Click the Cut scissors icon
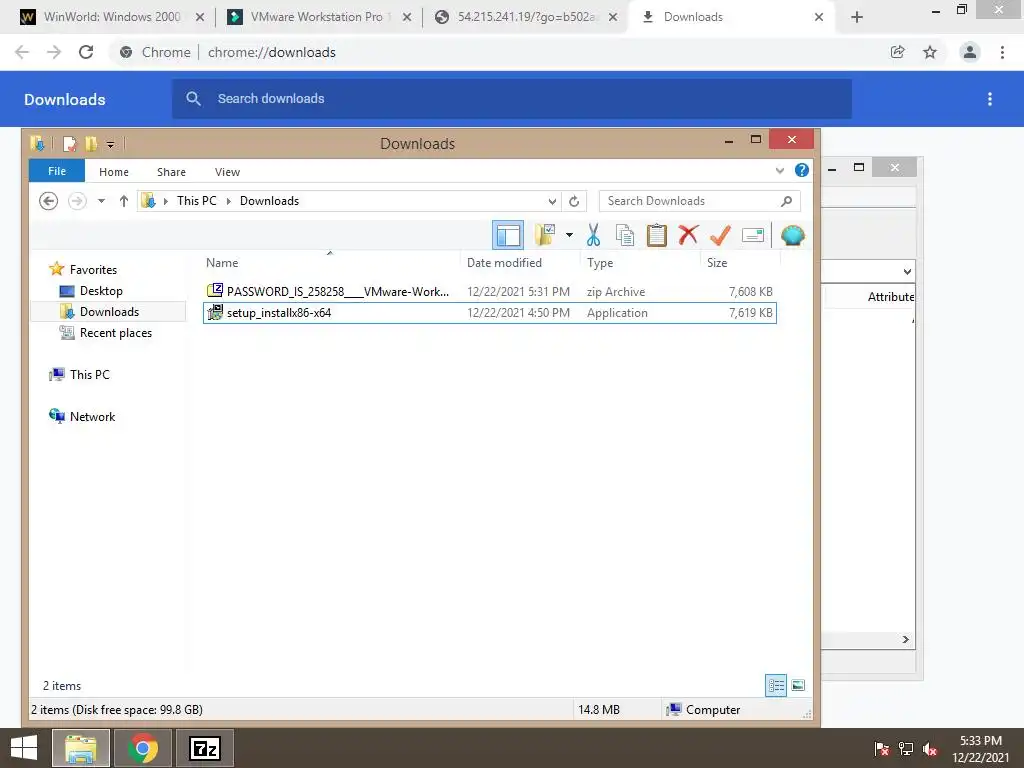Image resolution: width=1024 pixels, height=768 pixels. click(x=593, y=235)
